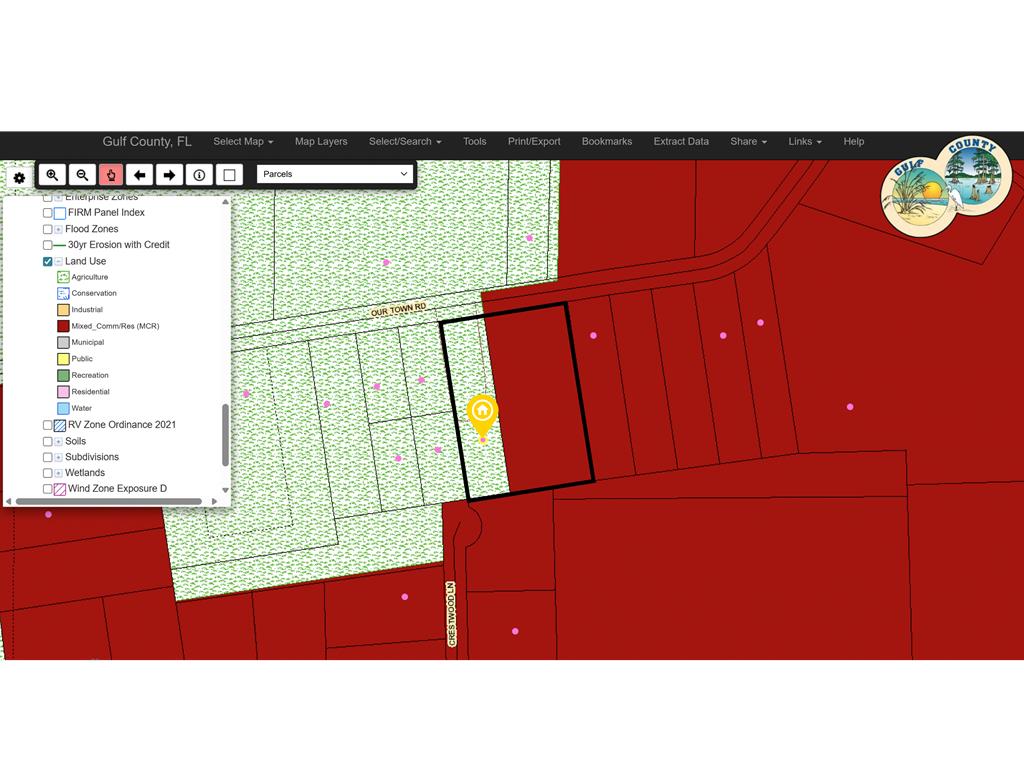This screenshot has width=1024, height=768.
Task: Activate the identify info tool
Action: [x=199, y=175]
